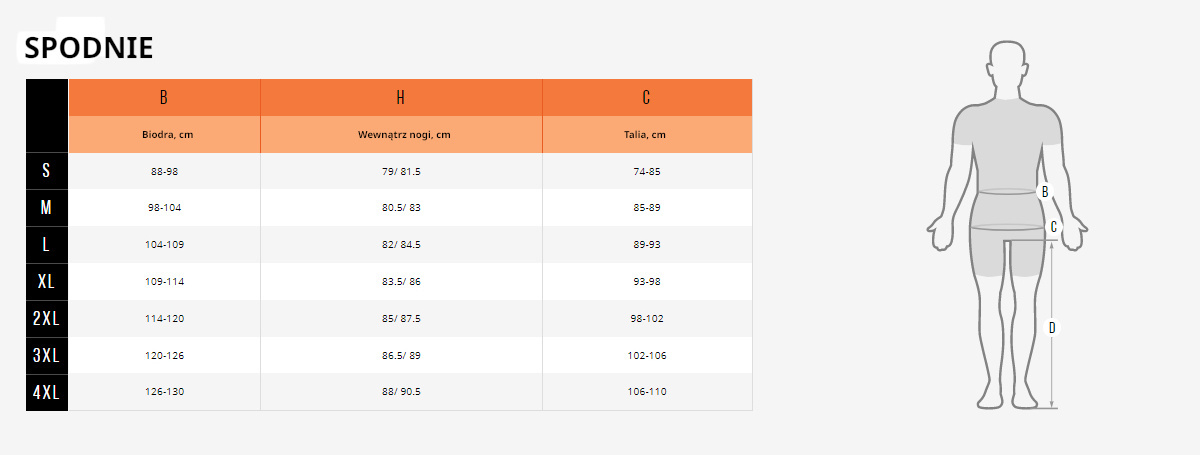1200x455 pixels.
Task: Select the L size row label
Action: (46, 245)
